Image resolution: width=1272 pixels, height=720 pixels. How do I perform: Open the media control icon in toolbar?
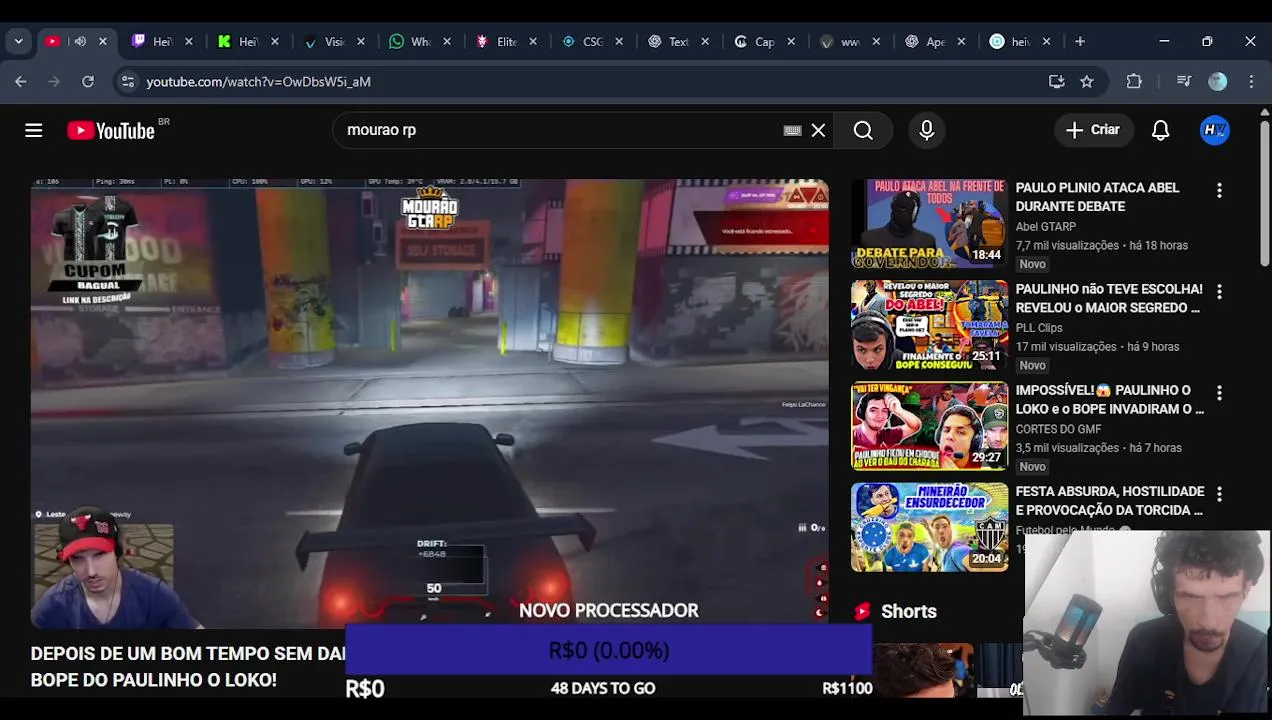[1184, 82]
